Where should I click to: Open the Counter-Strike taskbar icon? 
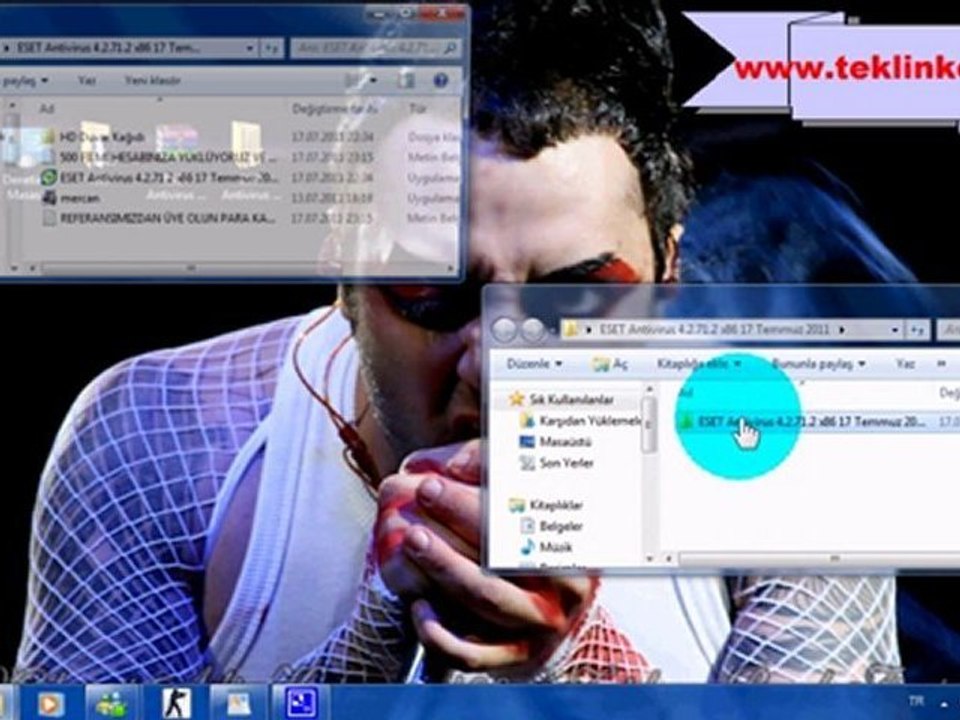click(x=176, y=704)
